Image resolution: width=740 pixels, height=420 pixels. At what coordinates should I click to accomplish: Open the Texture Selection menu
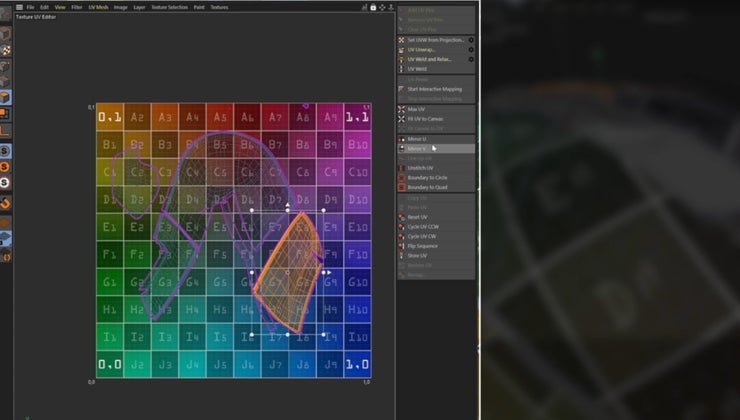tap(169, 7)
